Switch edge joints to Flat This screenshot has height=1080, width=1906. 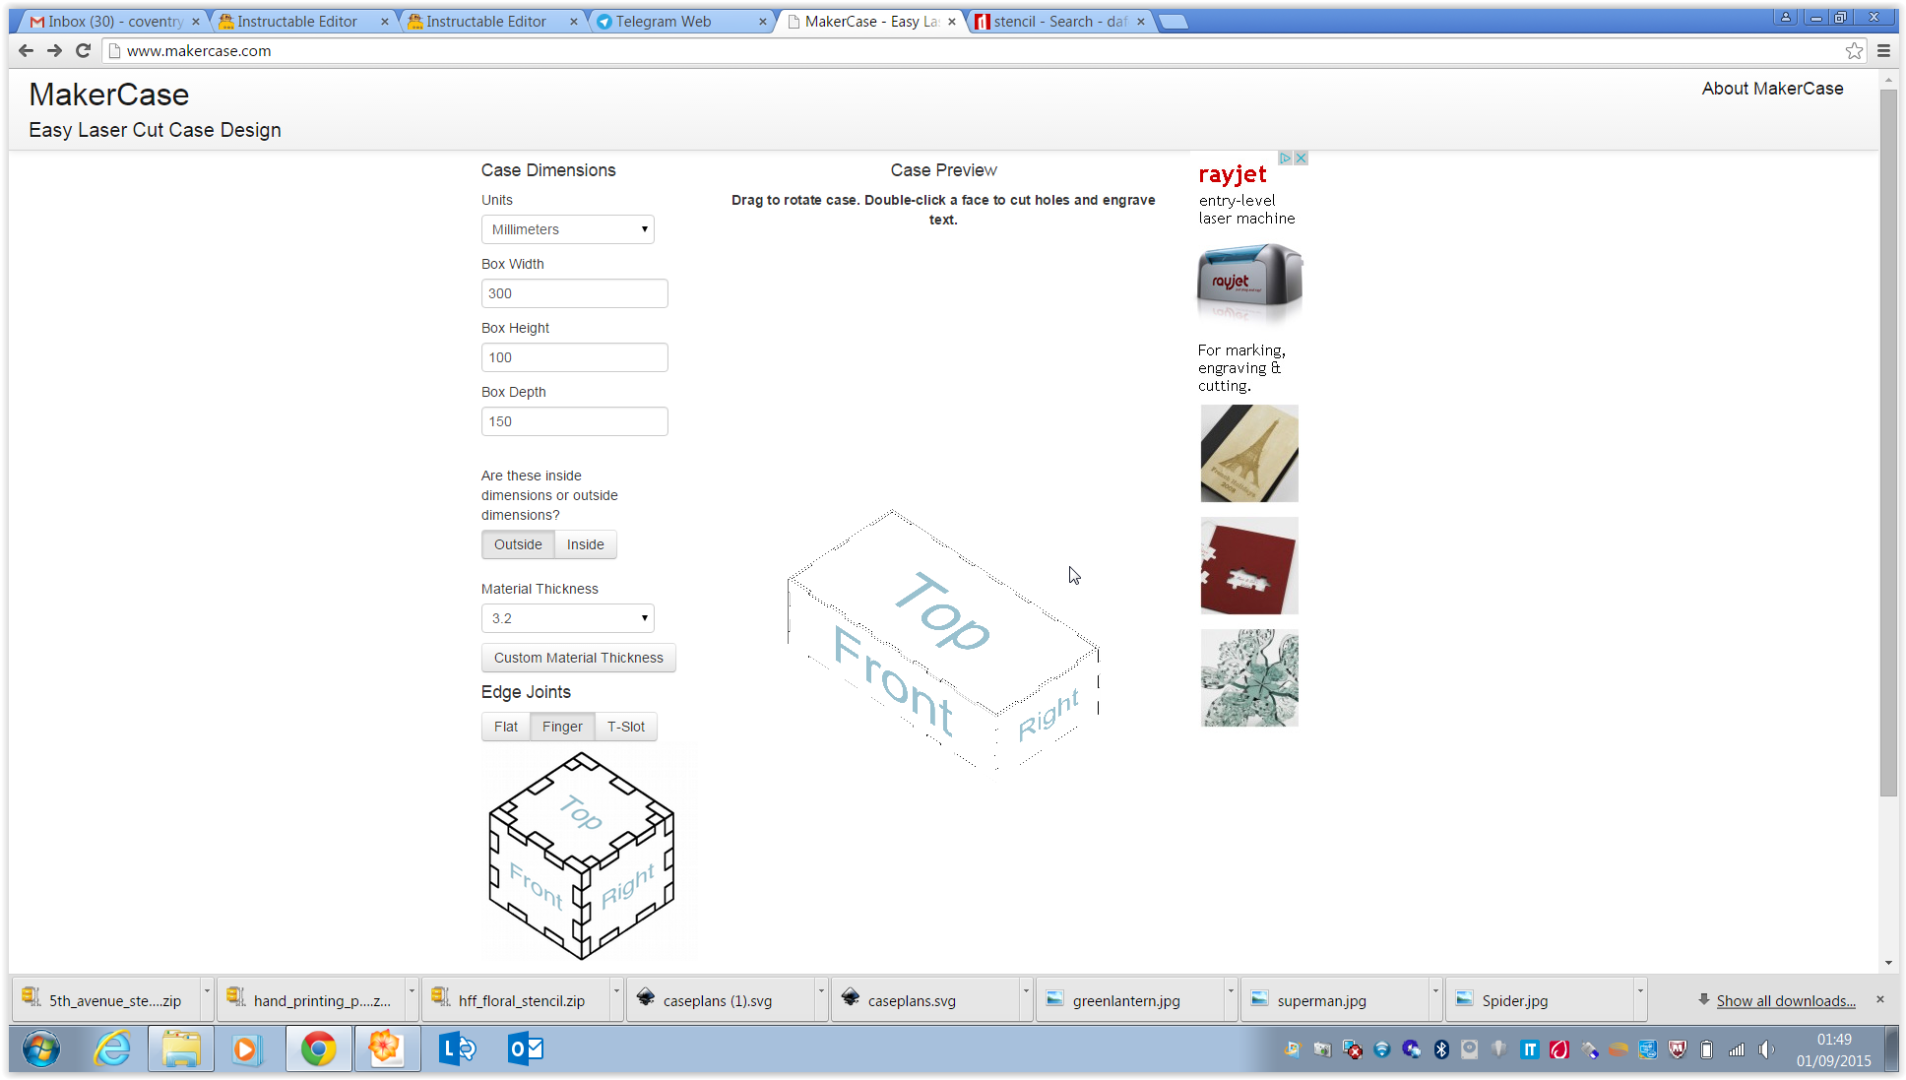click(505, 726)
